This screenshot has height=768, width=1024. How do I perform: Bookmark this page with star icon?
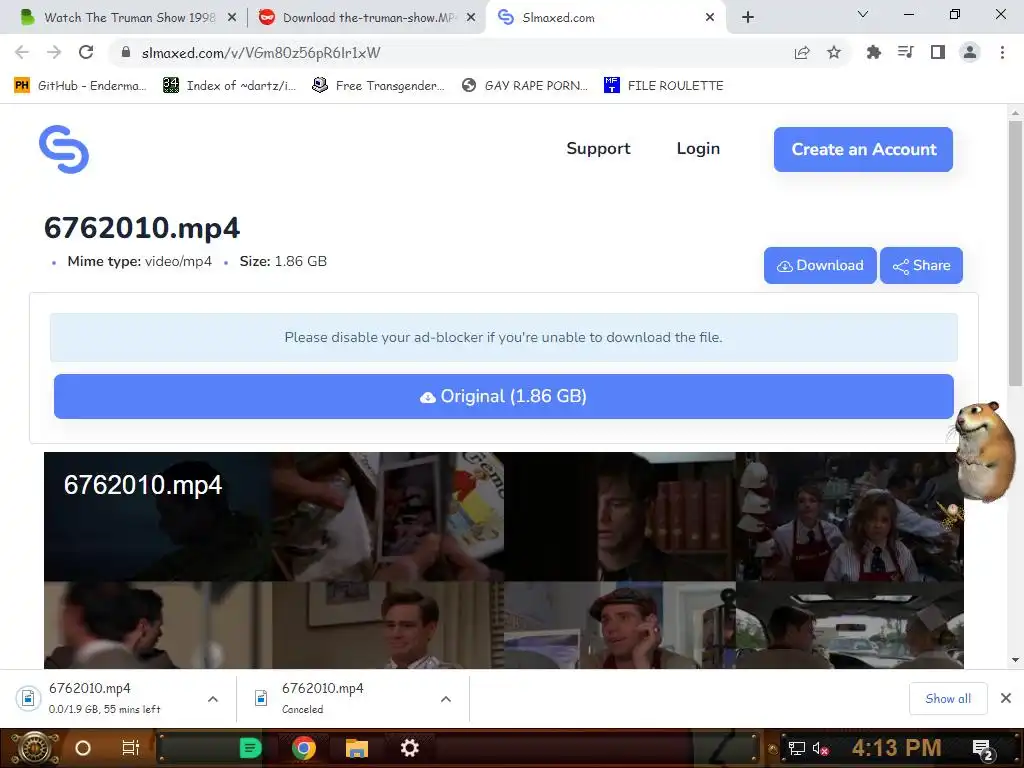[x=834, y=52]
